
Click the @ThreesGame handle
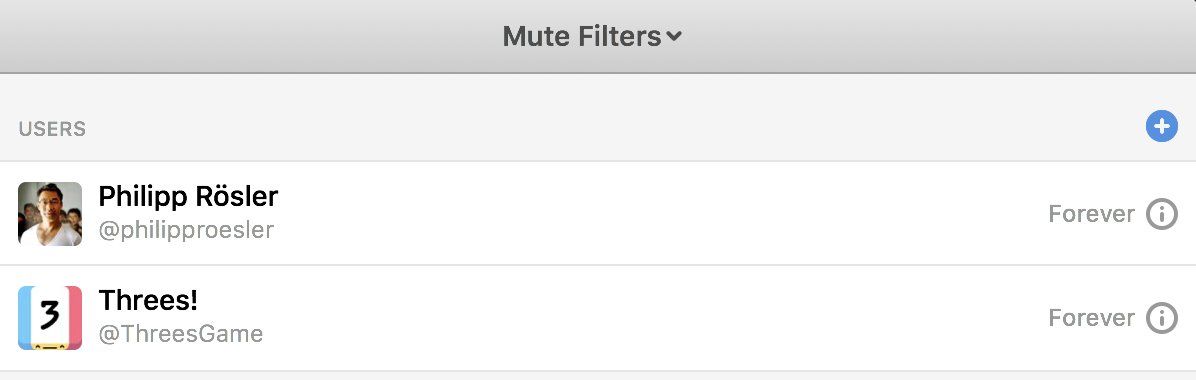coord(181,334)
